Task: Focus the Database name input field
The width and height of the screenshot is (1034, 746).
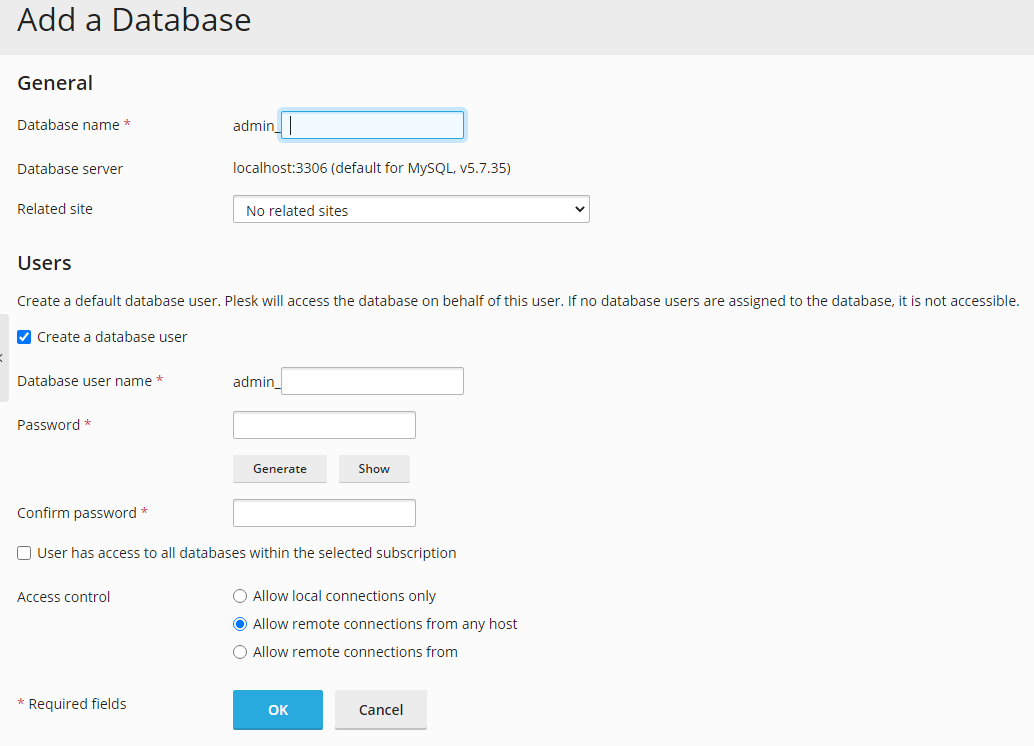Action: tap(371, 124)
